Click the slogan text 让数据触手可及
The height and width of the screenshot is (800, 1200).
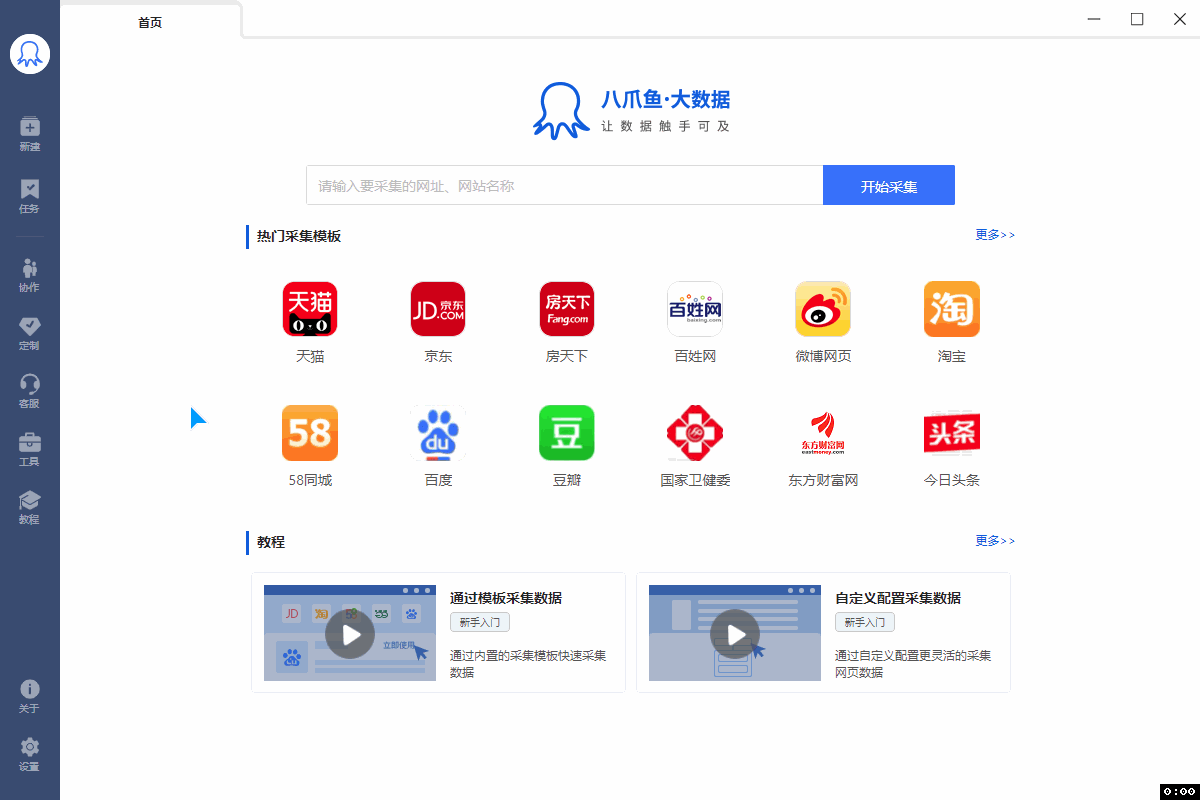click(x=666, y=126)
